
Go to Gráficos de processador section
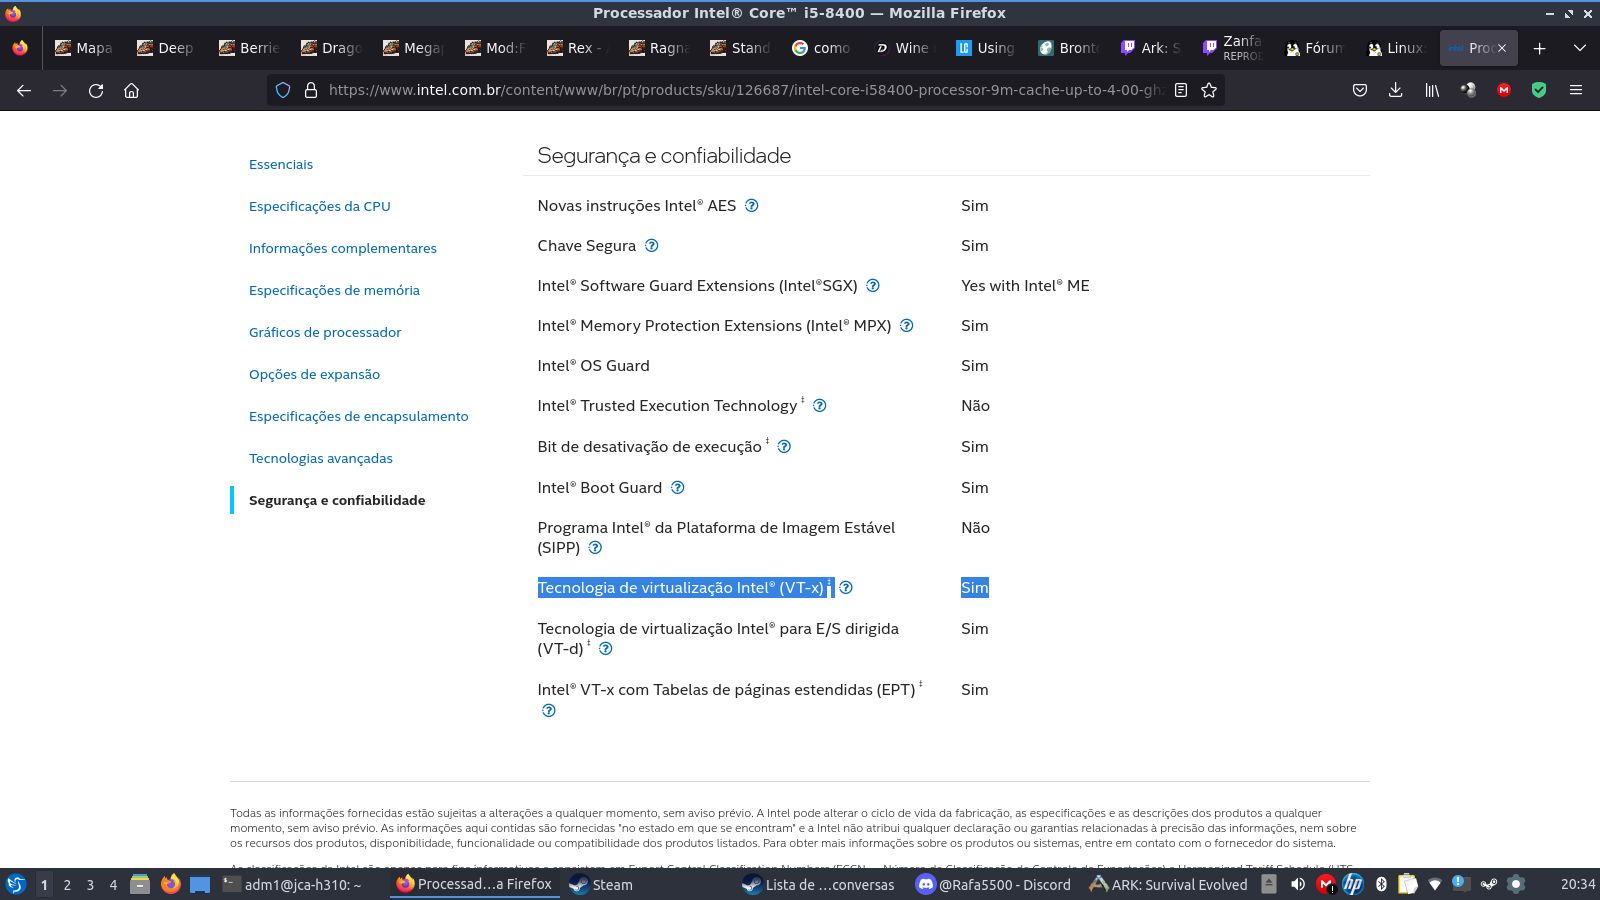pyautogui.click(x=325, y=332)
